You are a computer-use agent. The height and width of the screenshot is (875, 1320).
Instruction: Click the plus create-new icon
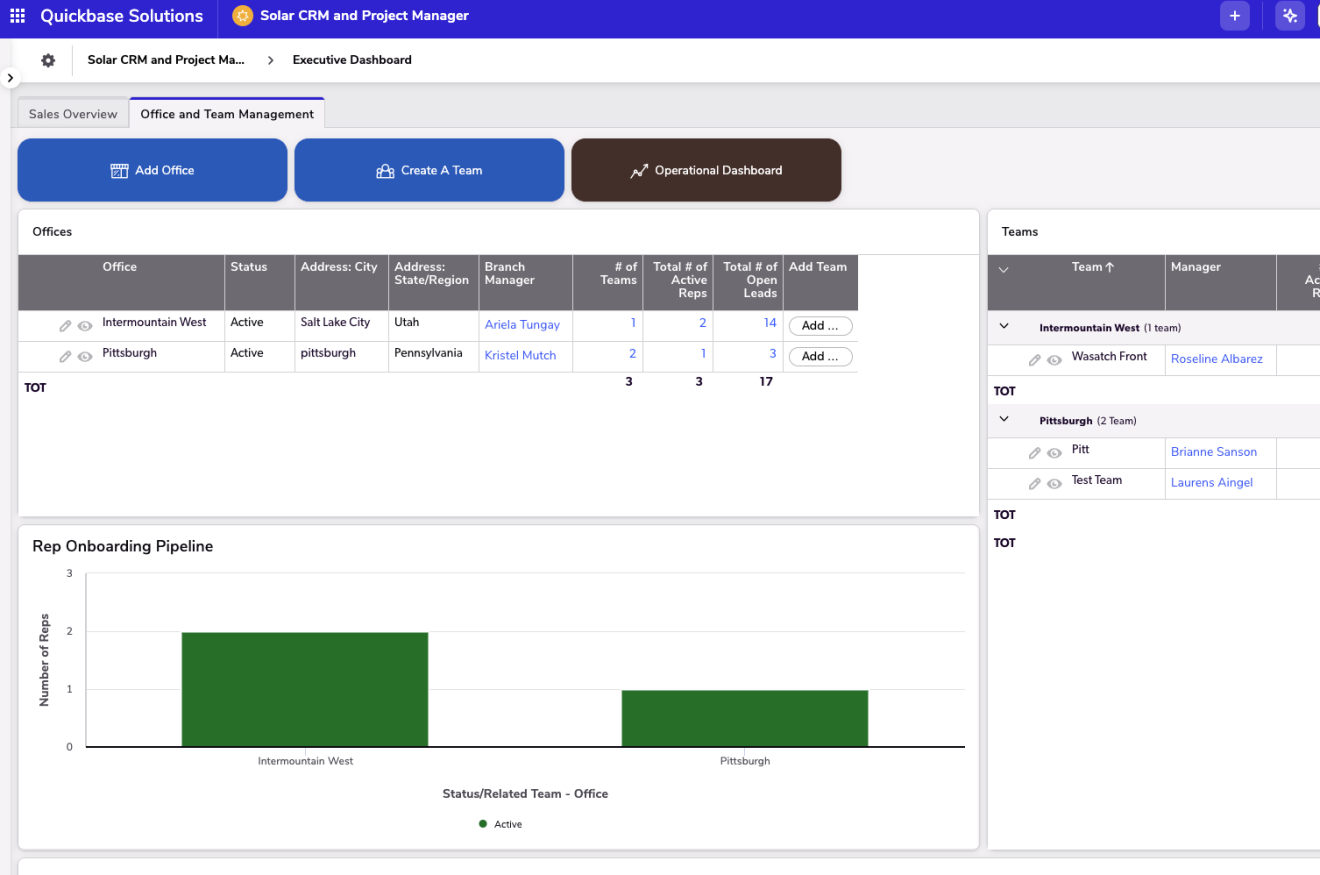1234,16
